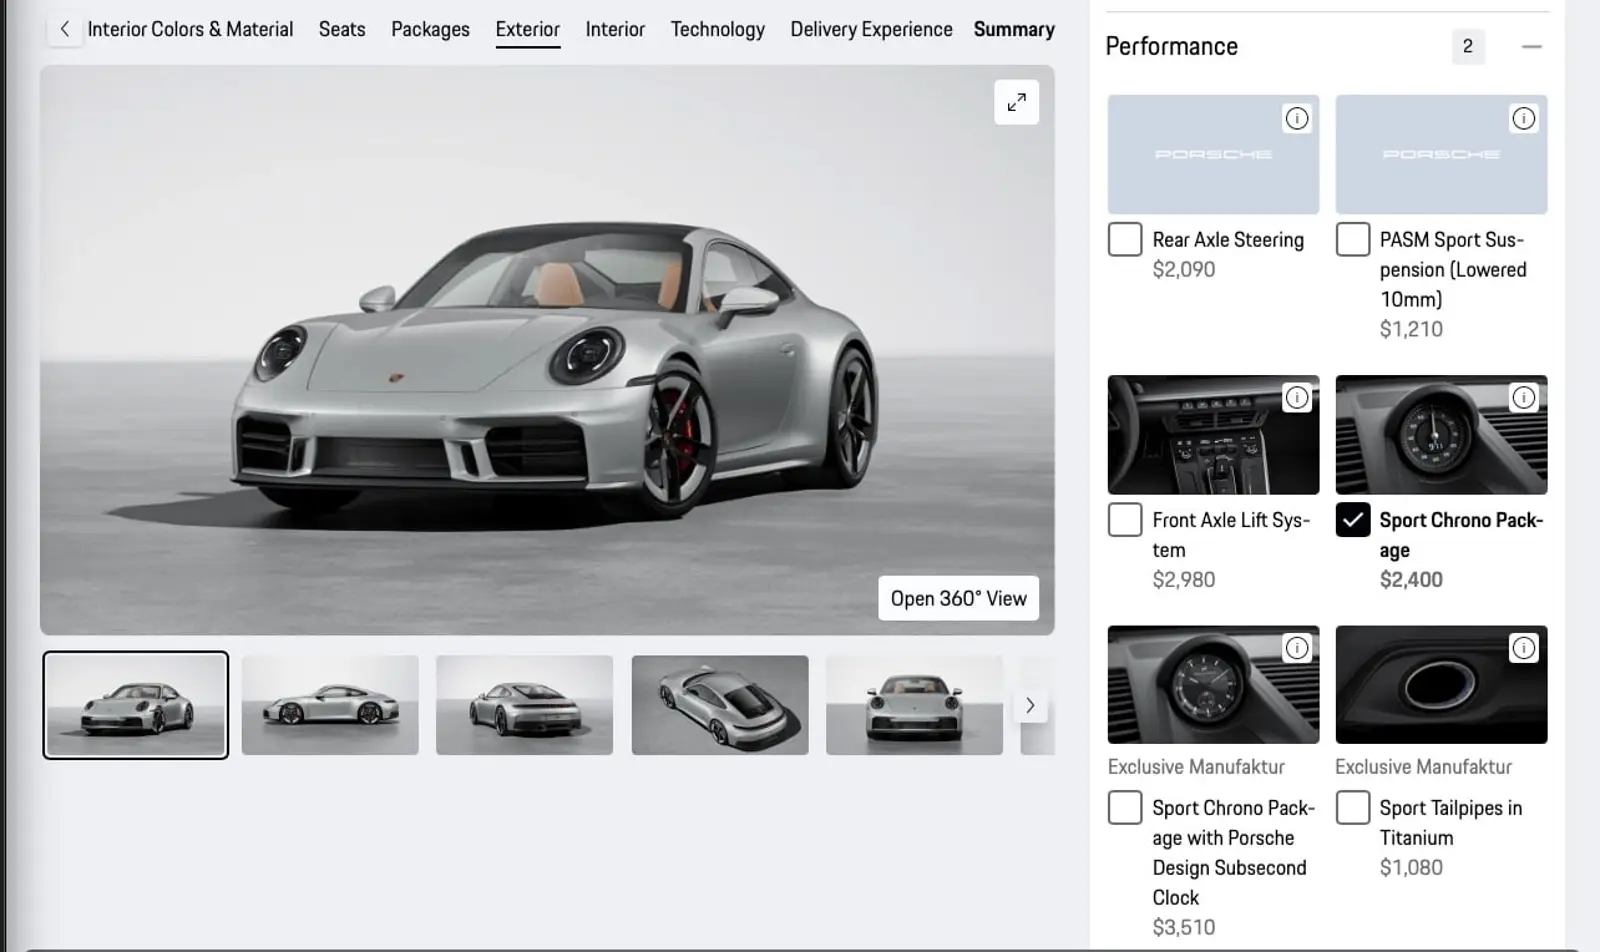Switch to the Technology tab

[717, 29]
